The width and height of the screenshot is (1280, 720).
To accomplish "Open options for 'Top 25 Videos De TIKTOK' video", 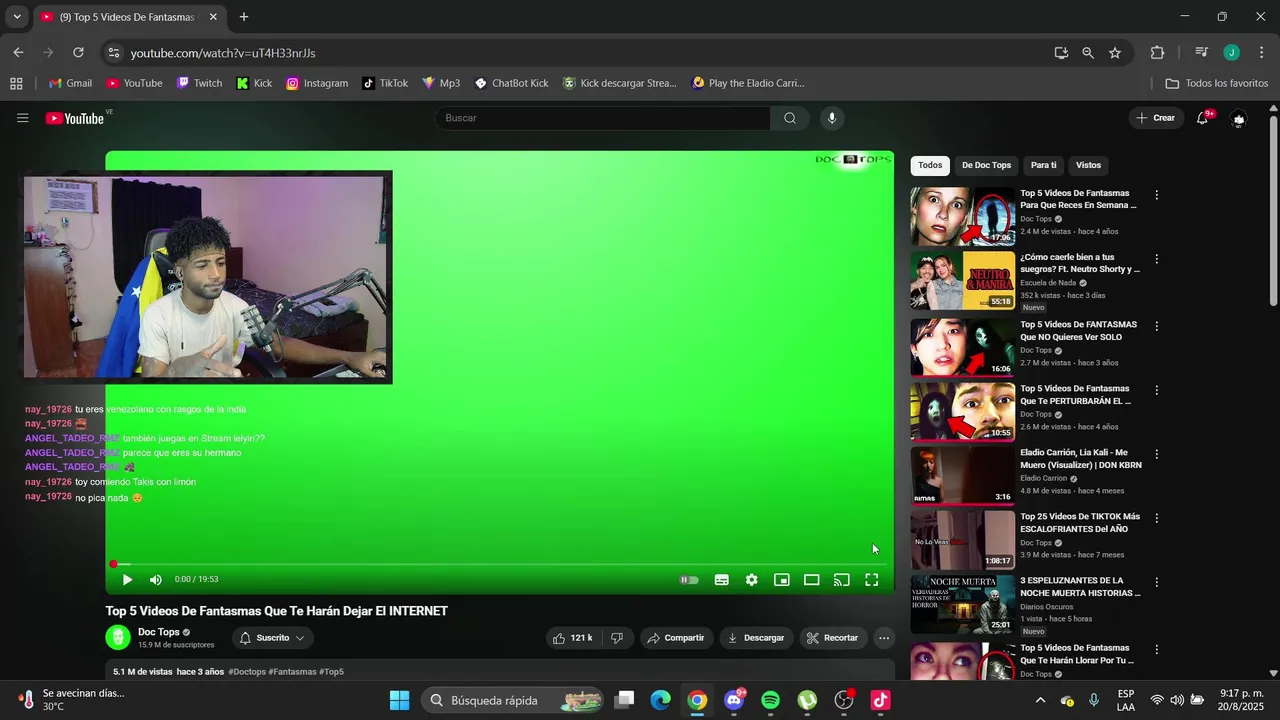I will click(x=1157, y=518).
